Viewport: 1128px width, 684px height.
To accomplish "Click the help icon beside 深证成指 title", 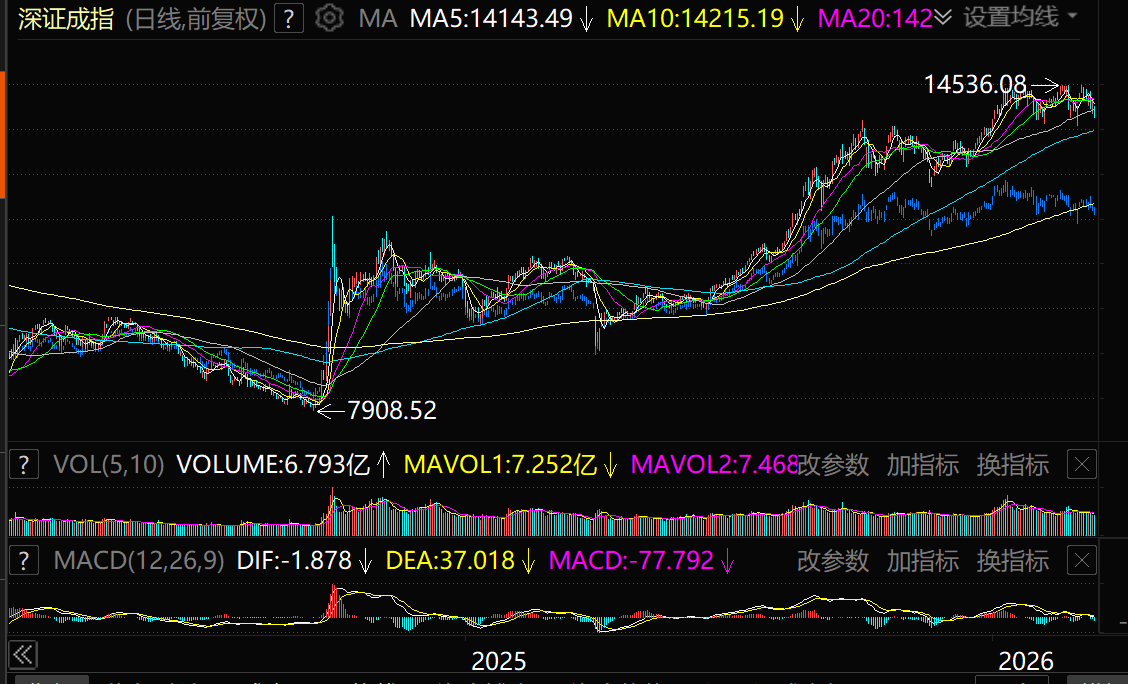I will [x=289, y=17].
